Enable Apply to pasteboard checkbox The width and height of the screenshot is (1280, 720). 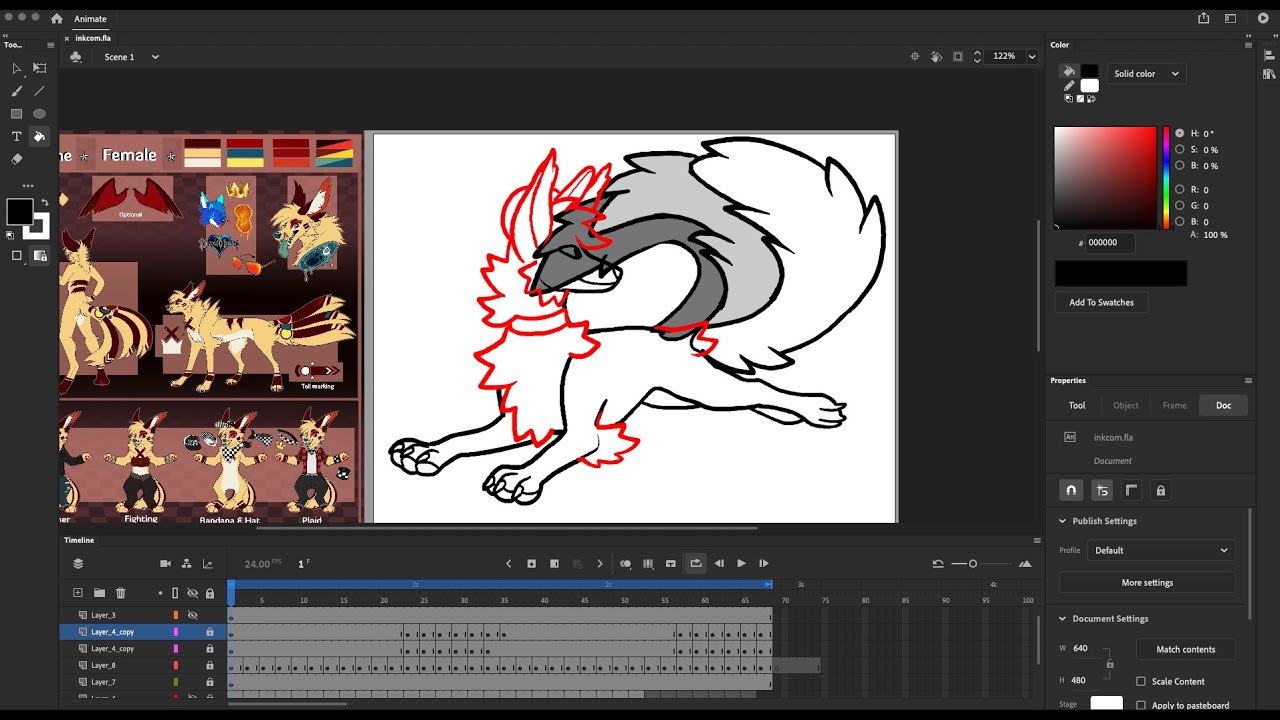[x=1141, y=705]
